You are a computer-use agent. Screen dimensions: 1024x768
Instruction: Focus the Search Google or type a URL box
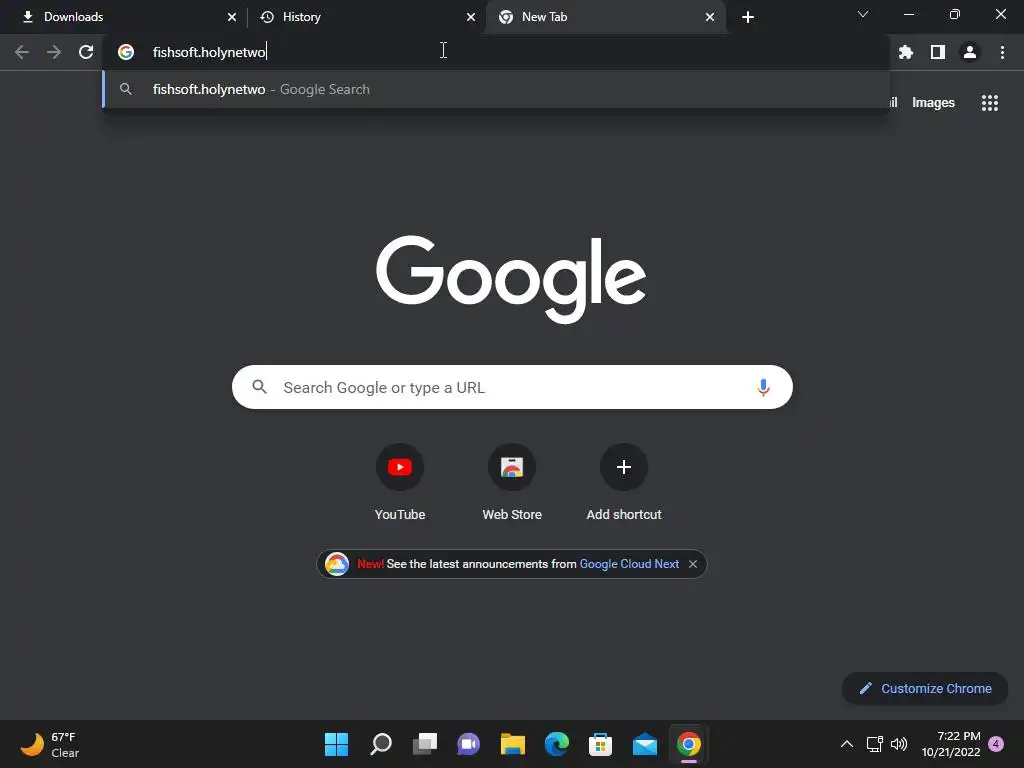(x=512, y=387)
